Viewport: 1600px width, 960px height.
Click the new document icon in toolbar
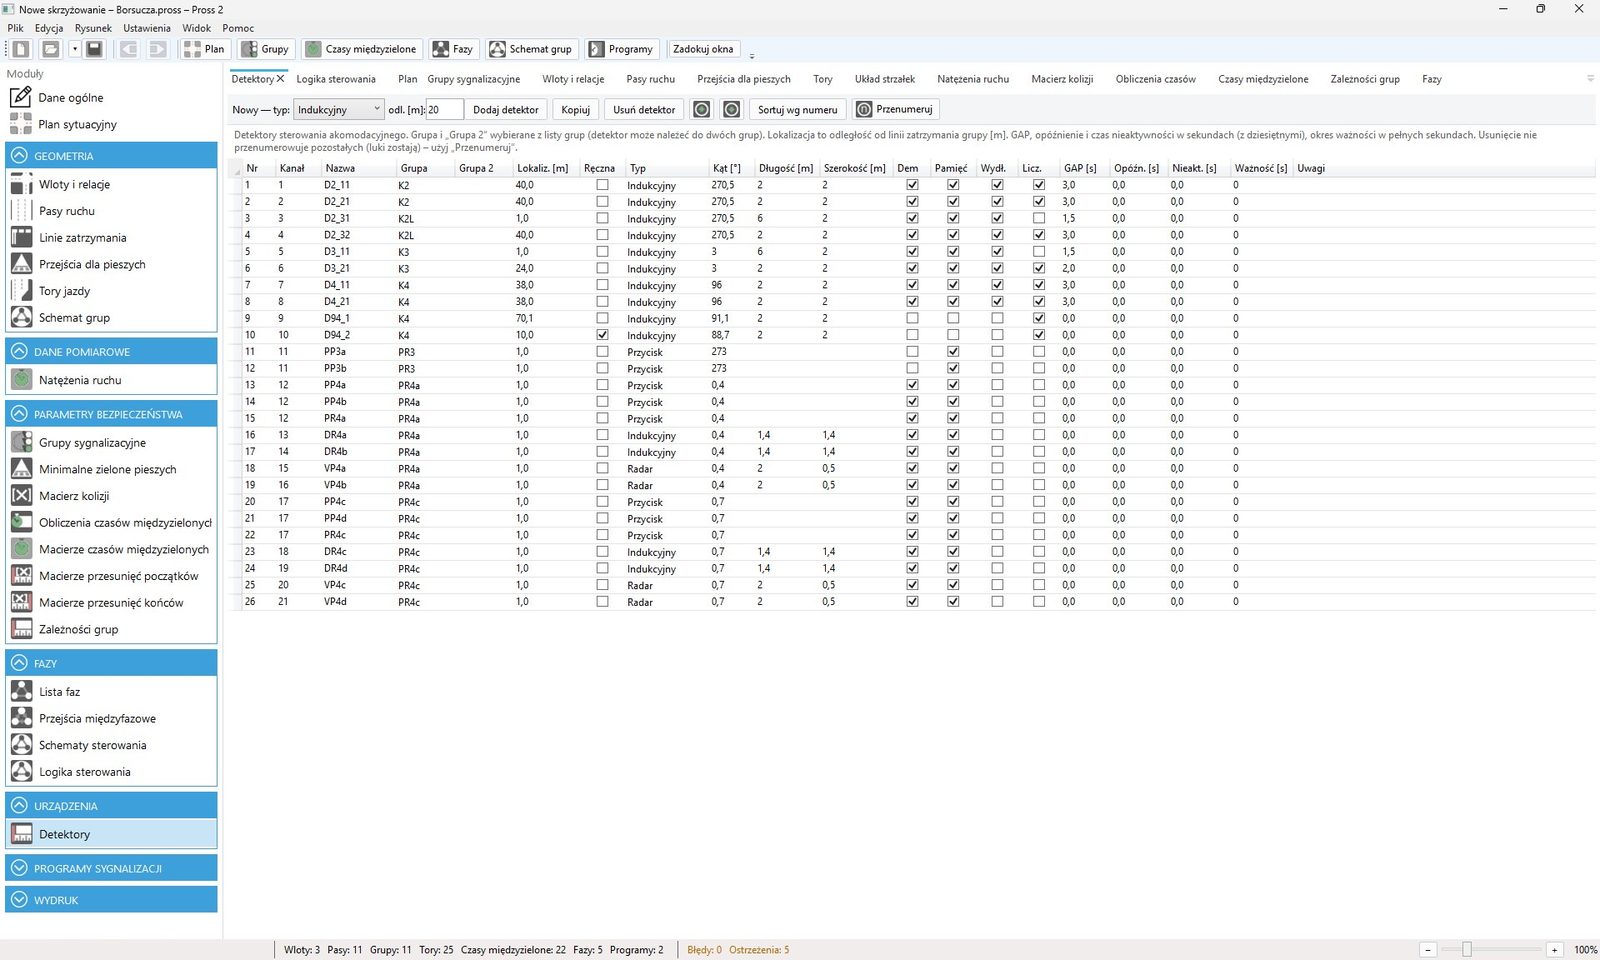pyautogui.click(x=21, y=49)
